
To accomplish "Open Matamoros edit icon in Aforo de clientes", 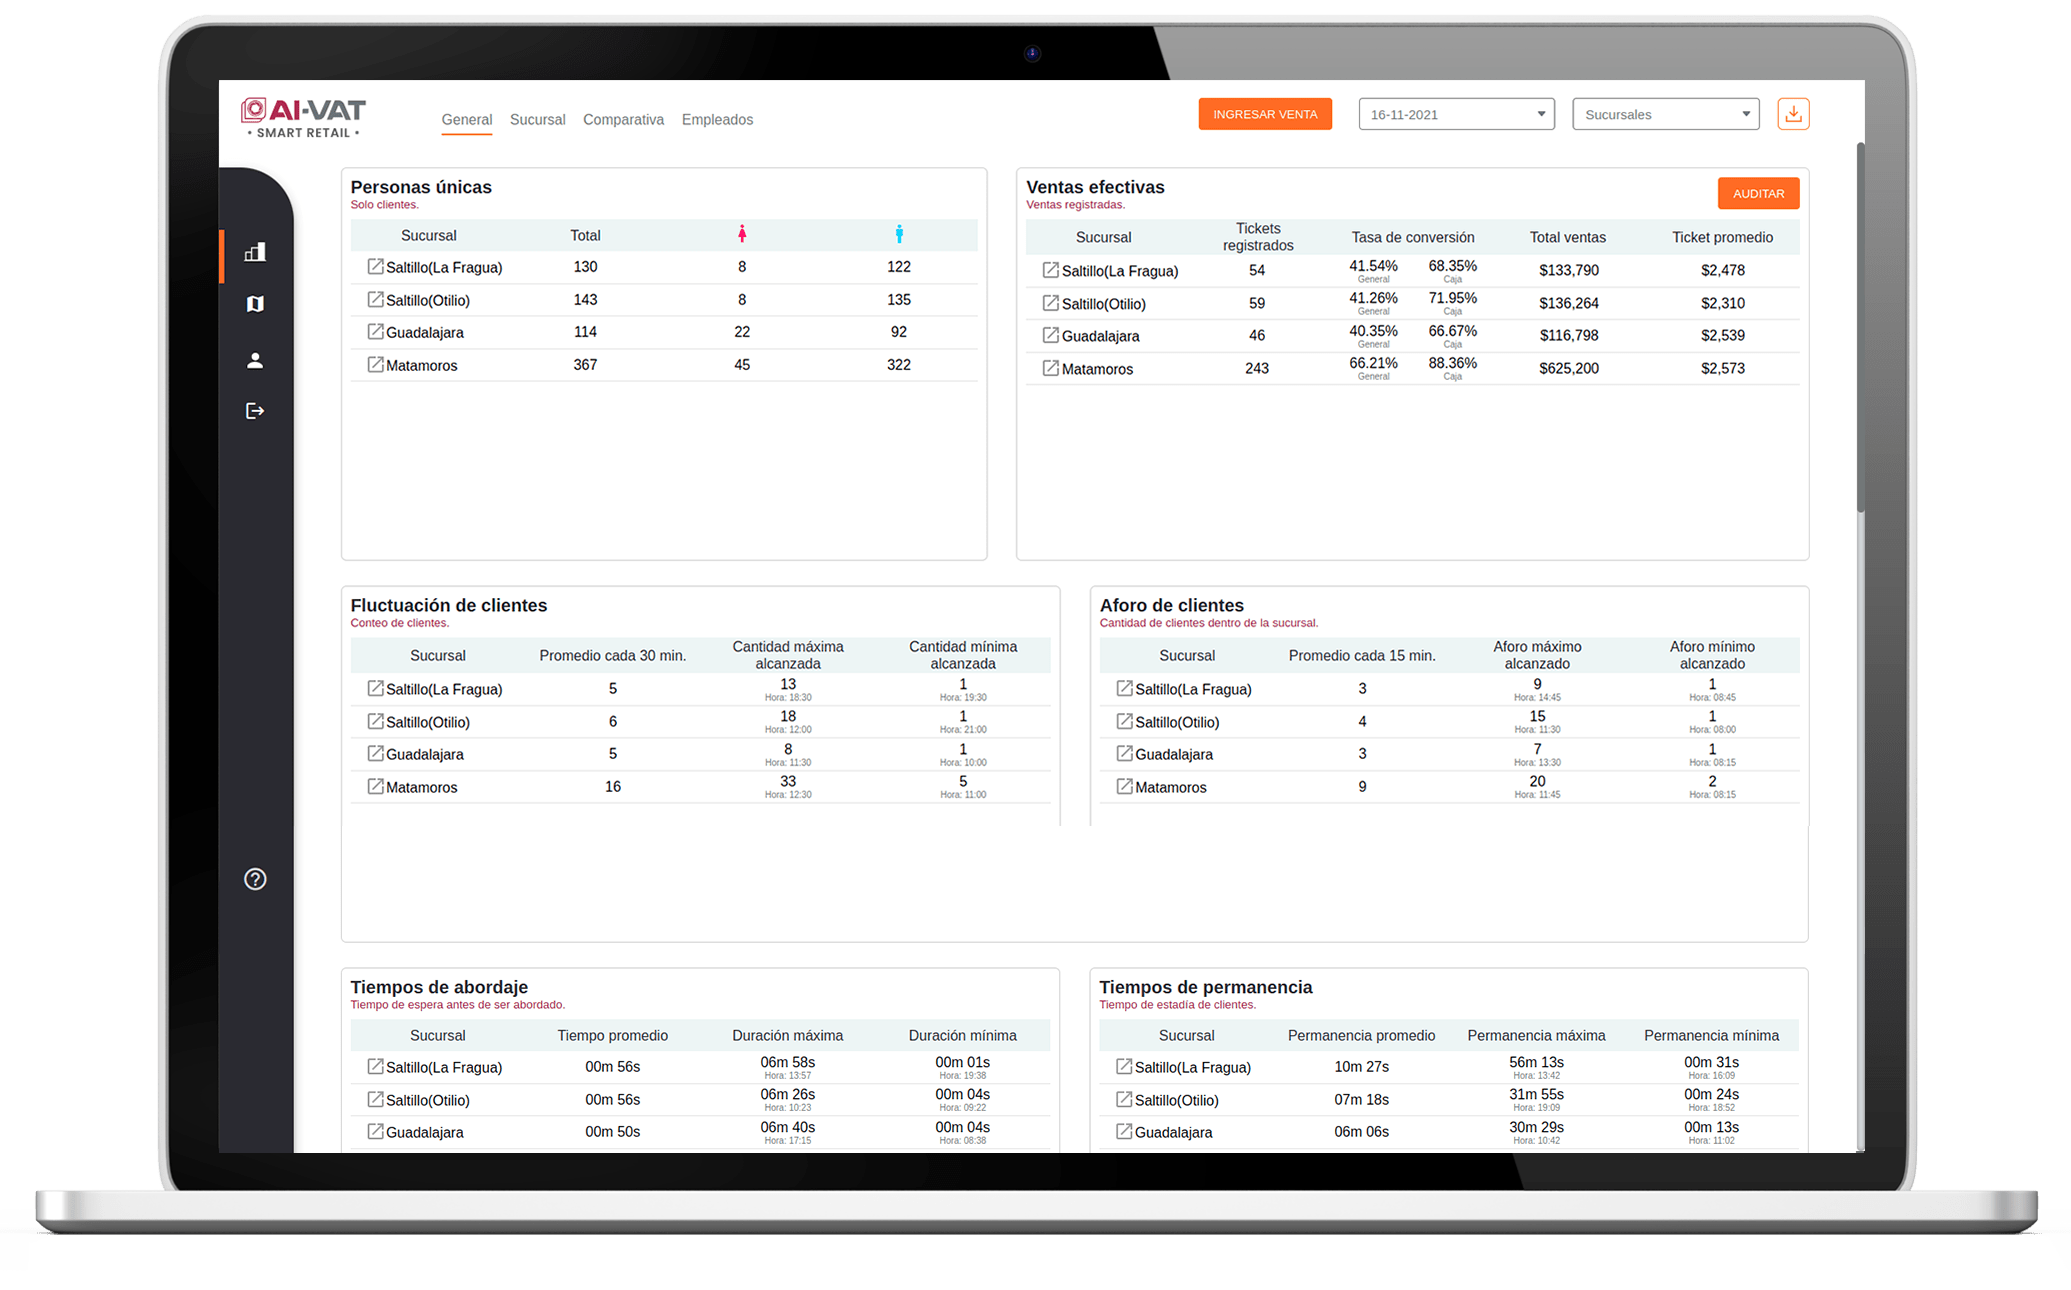I will (x=1124, y=786).
